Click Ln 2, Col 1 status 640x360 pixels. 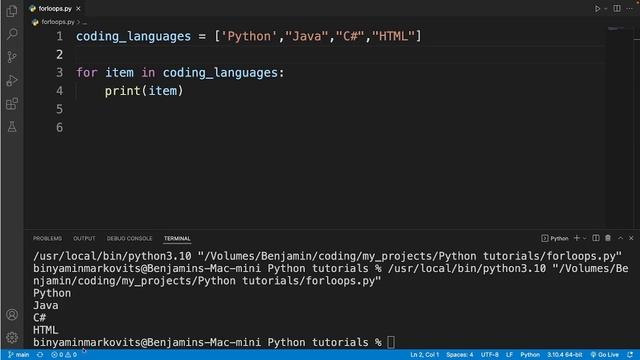[424, 355]
